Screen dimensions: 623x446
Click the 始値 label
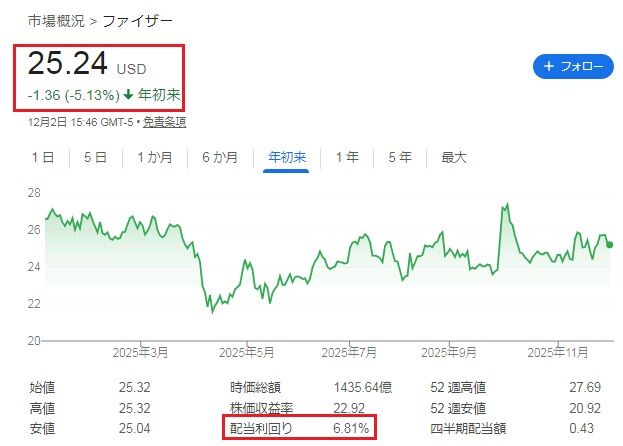click(x=42, y=387)
